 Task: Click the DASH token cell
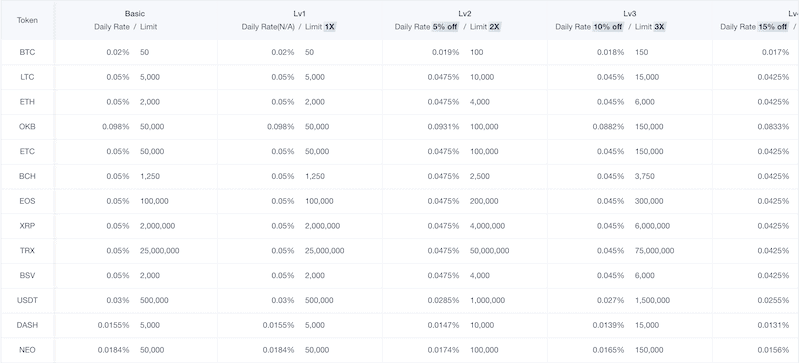click(27, 325)
